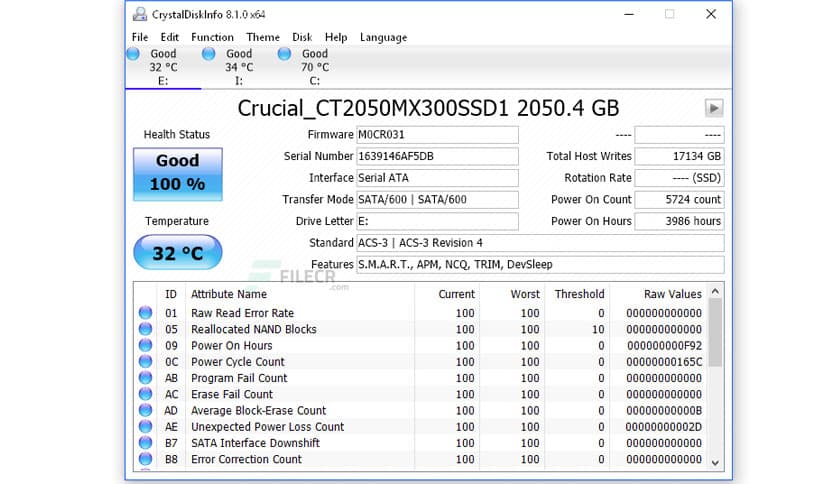Select the Raw Read Error Rate attribute name
836x484 pixels.
pyautogui.click(x=243, y=313)
